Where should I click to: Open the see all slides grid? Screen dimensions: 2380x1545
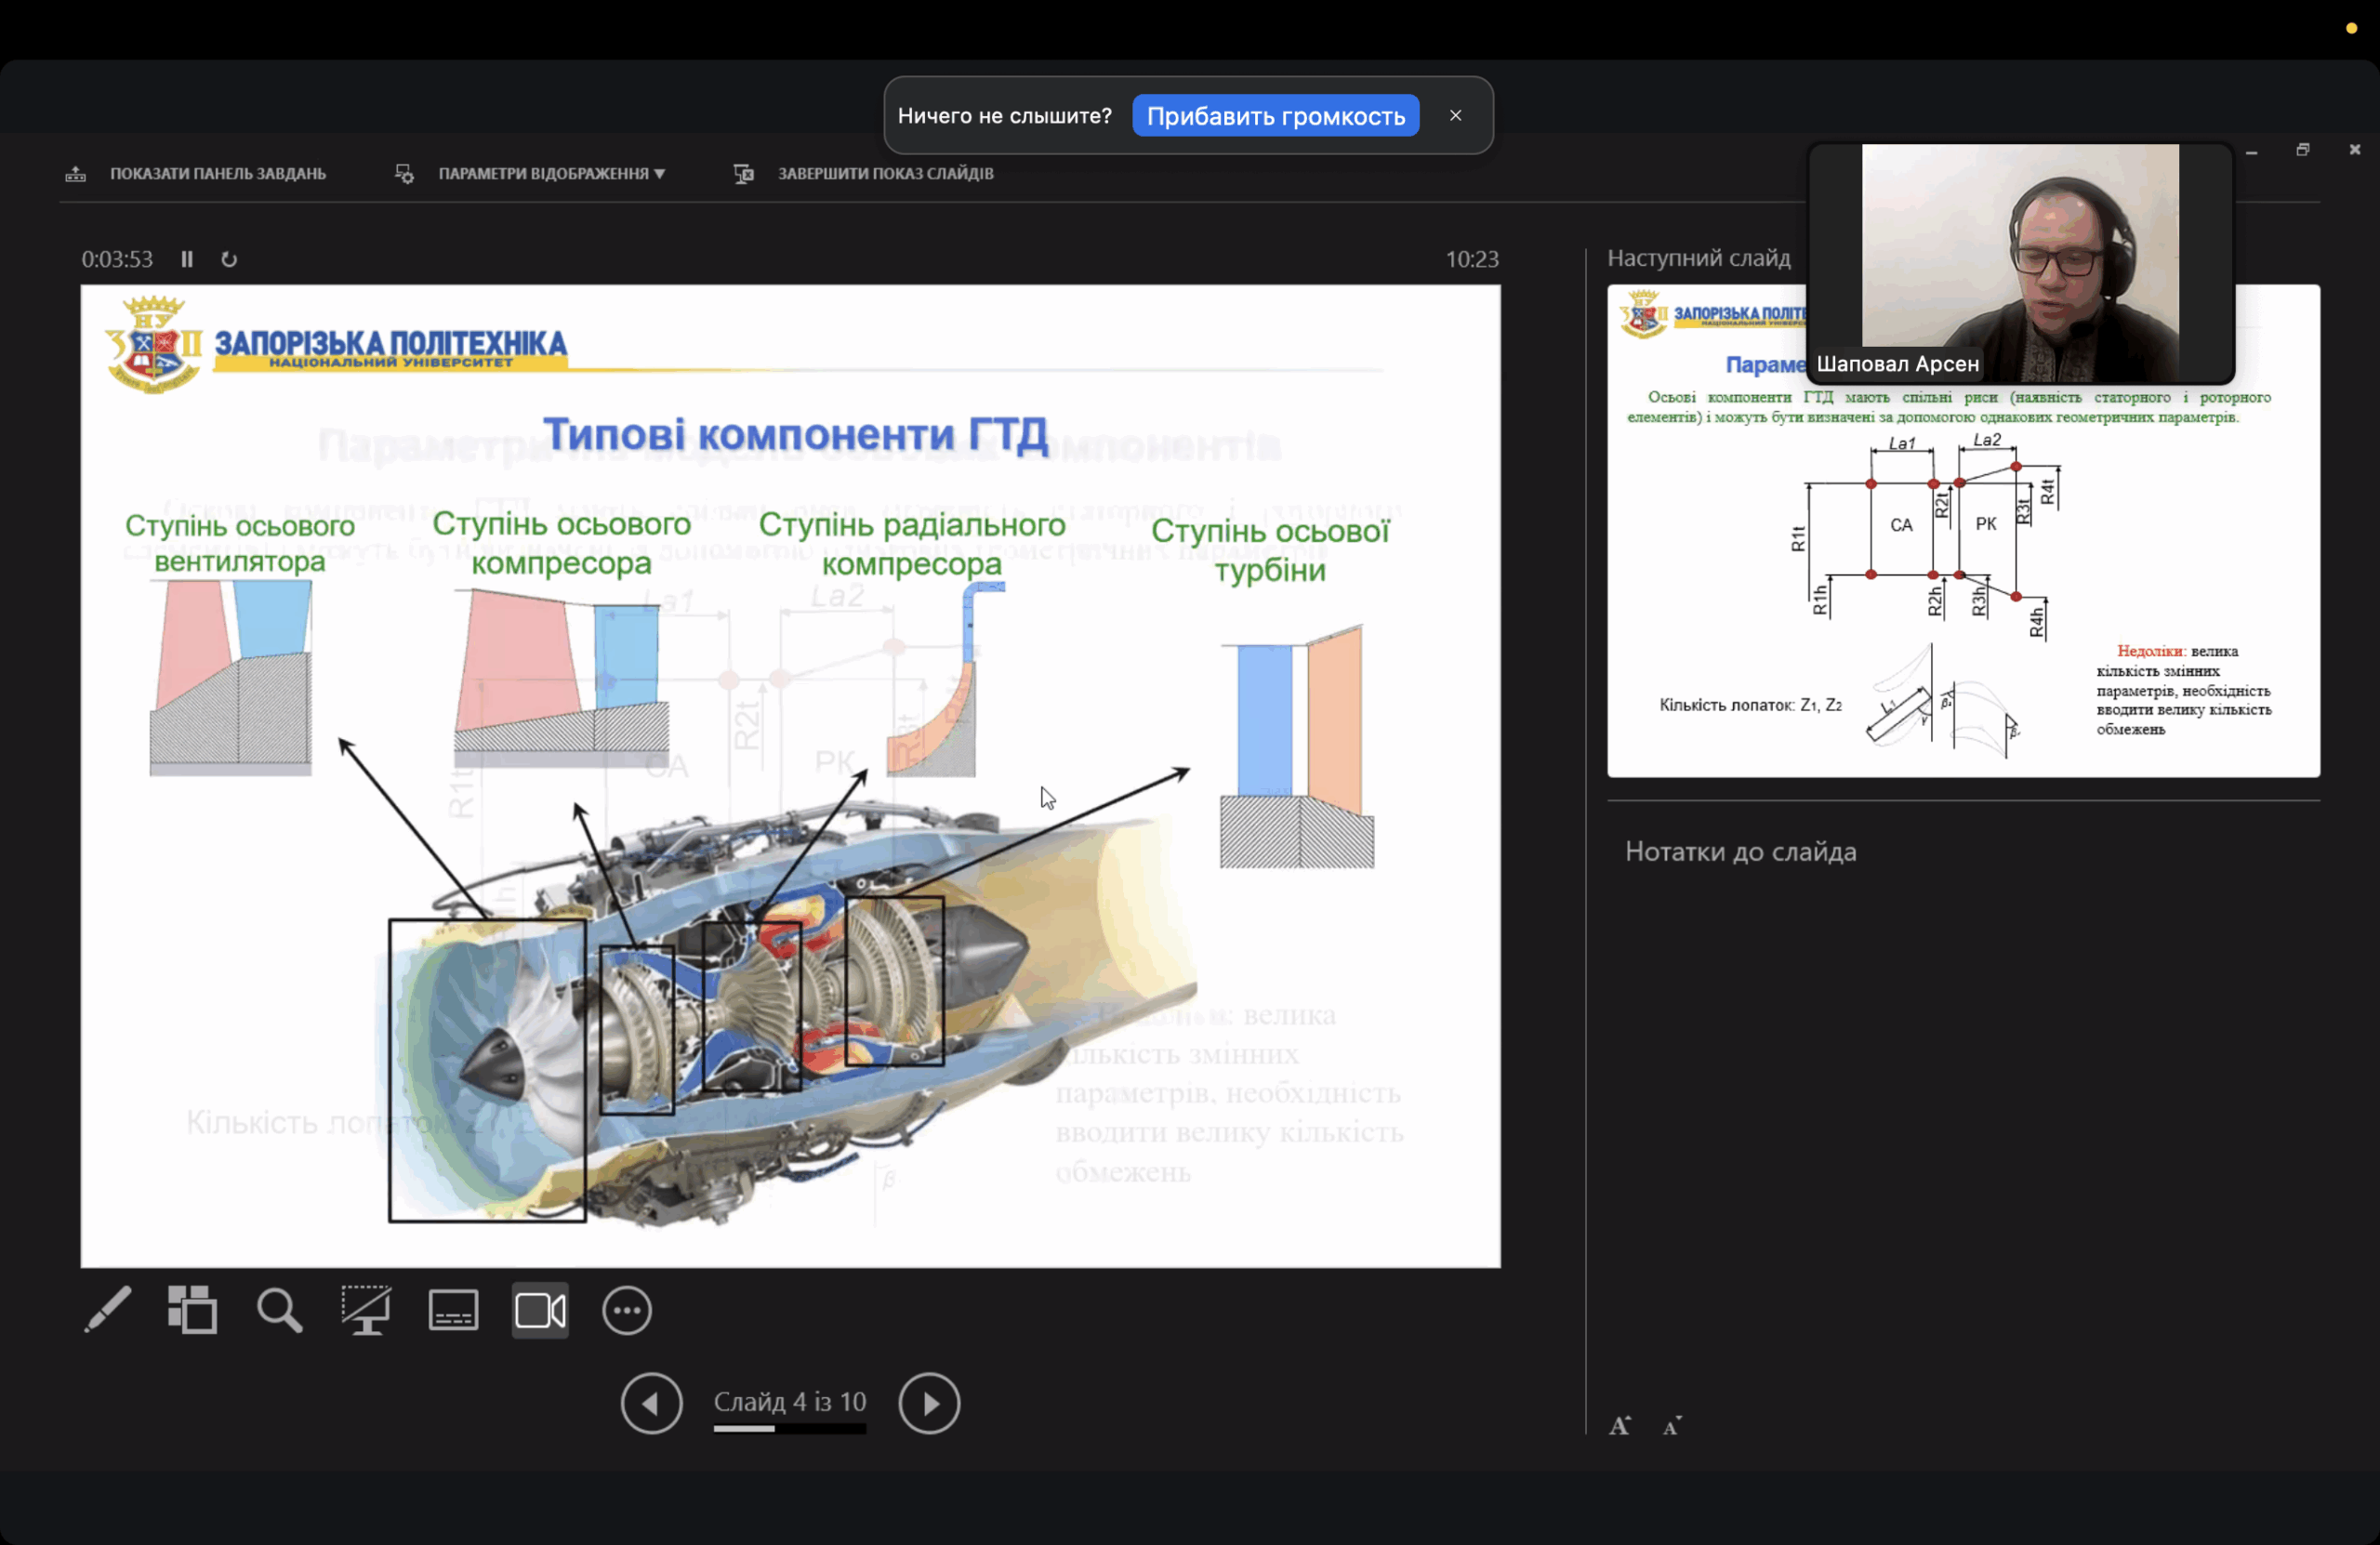click(193, 1310)
